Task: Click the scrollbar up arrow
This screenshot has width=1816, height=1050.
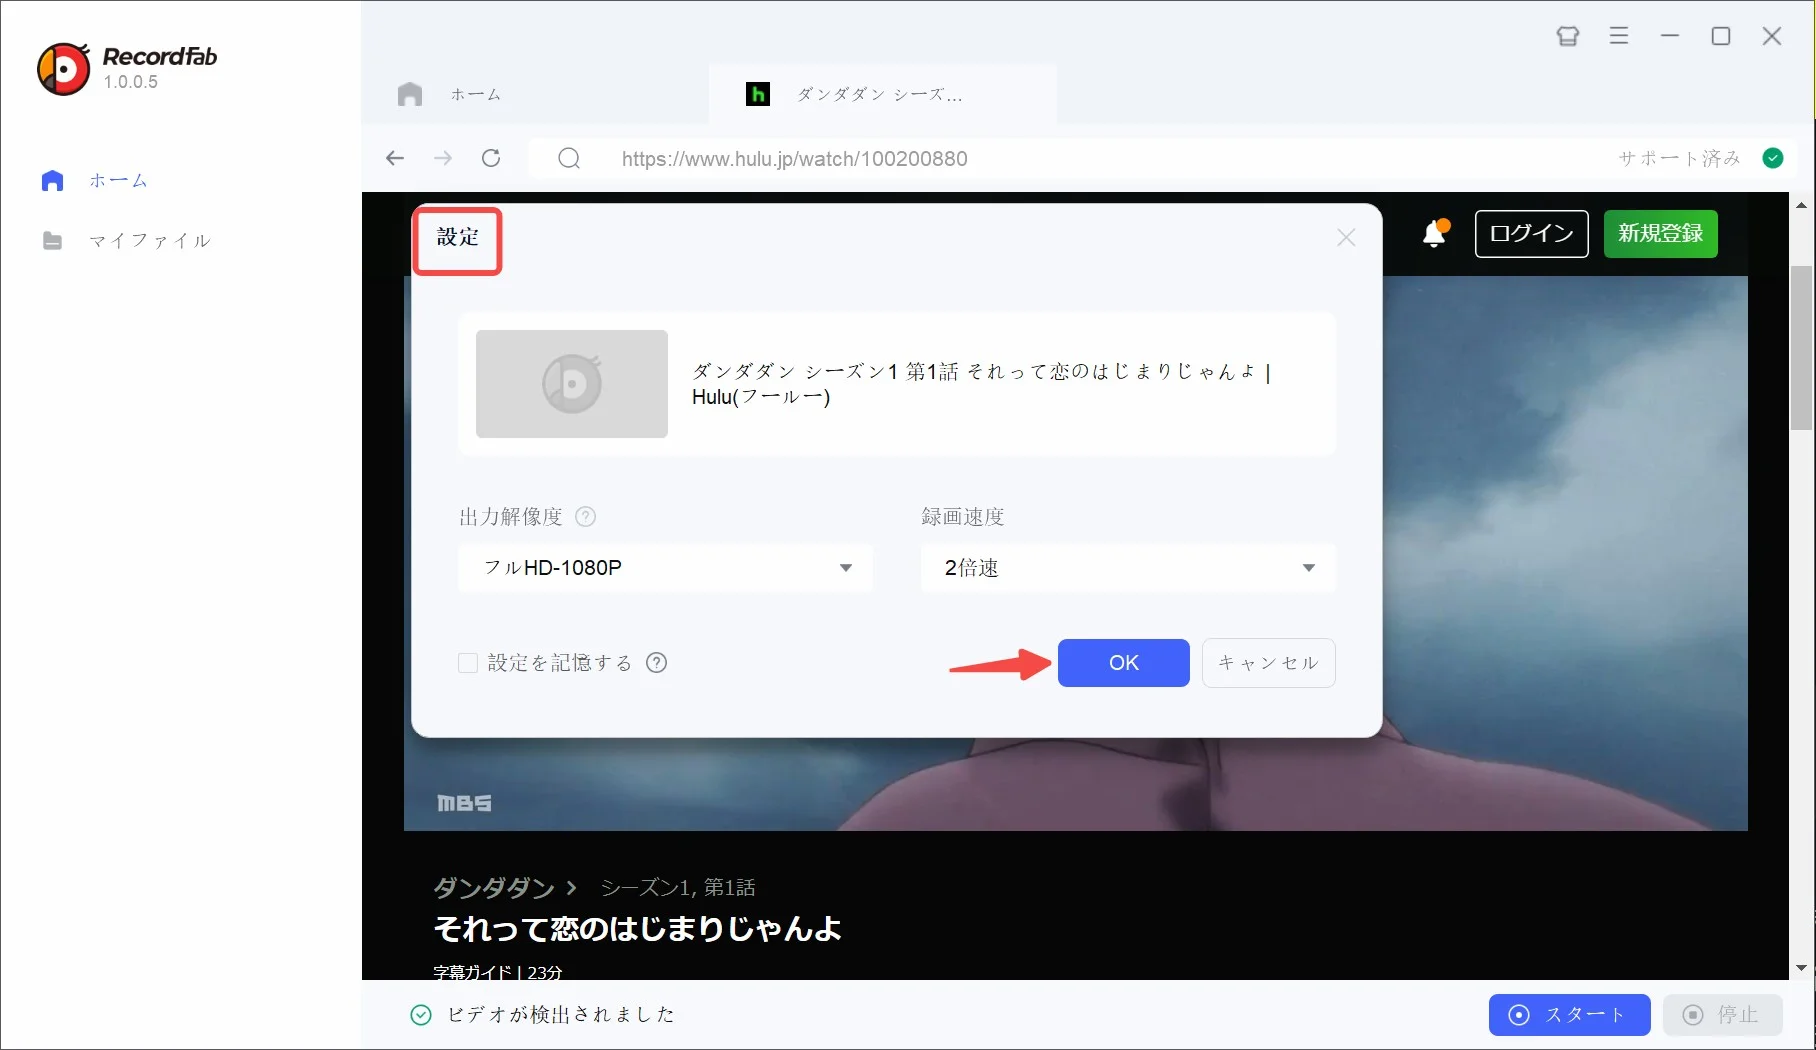Action: pos(1802,205)
